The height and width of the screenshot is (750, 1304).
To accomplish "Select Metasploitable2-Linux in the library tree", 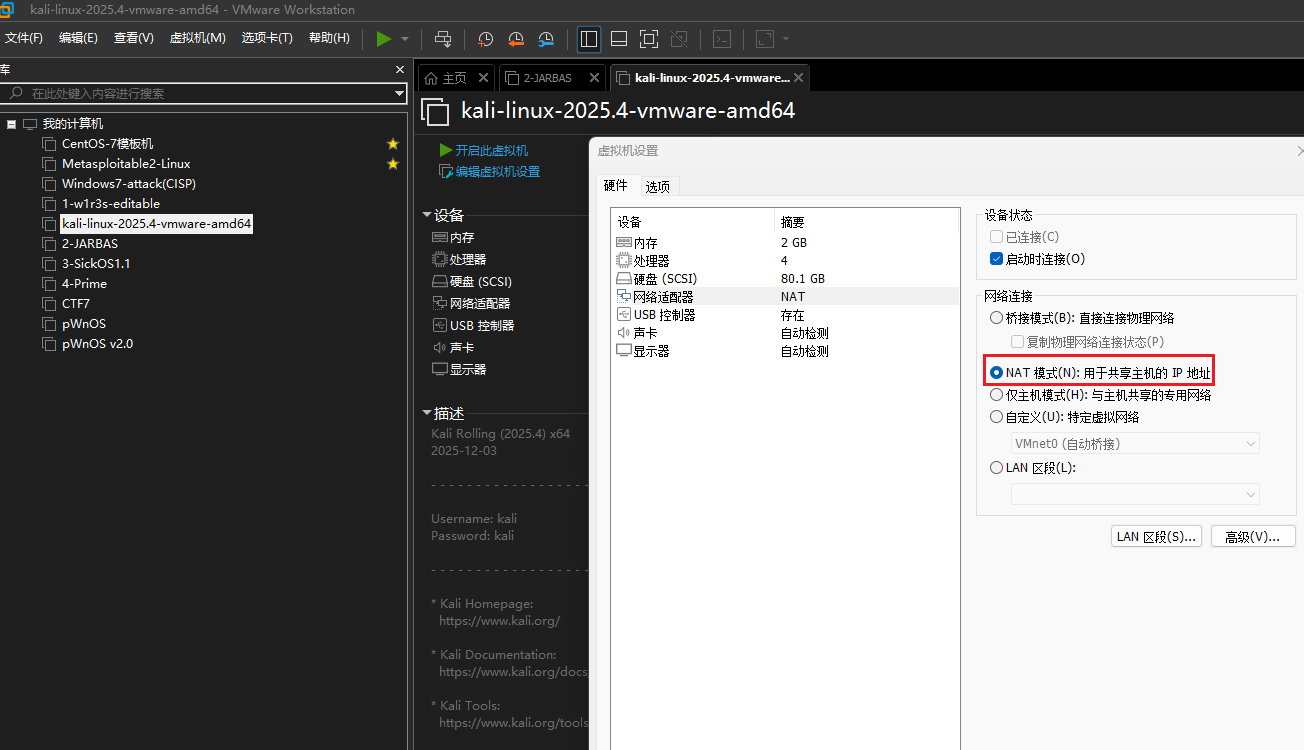I will coord(126,164).
